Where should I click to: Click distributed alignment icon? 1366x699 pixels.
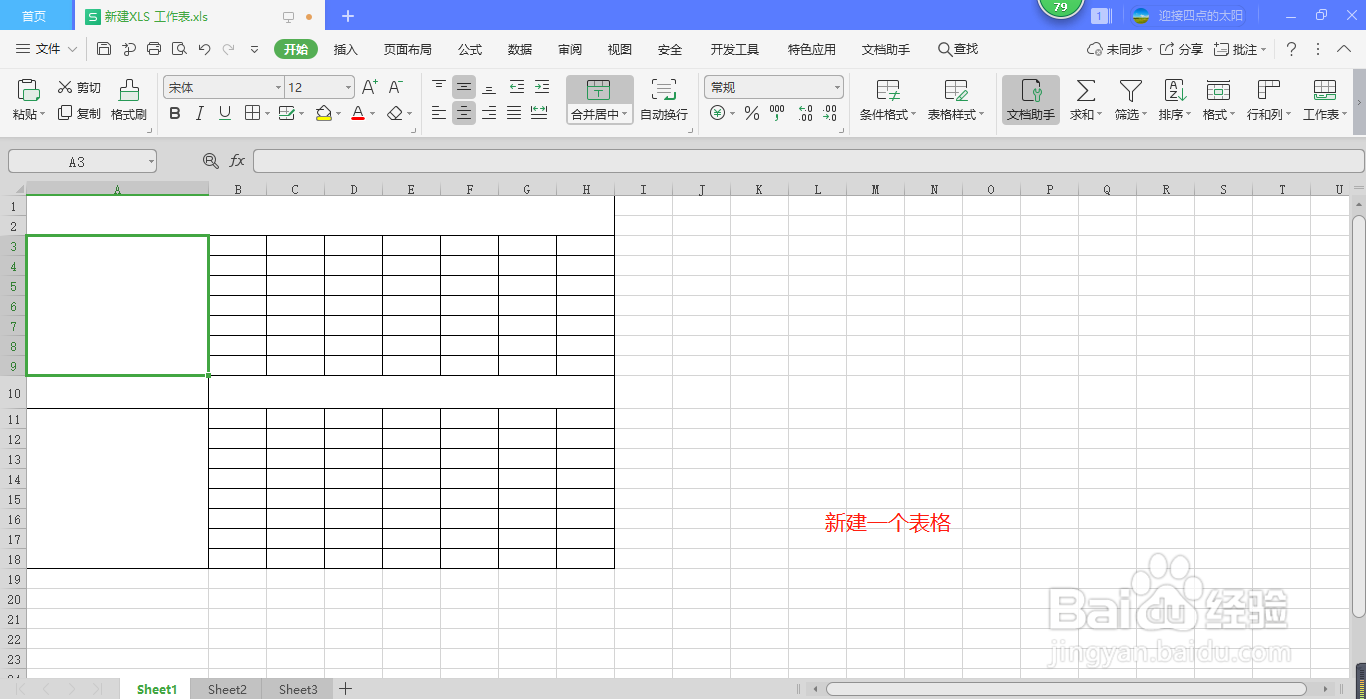click(539, 113)
